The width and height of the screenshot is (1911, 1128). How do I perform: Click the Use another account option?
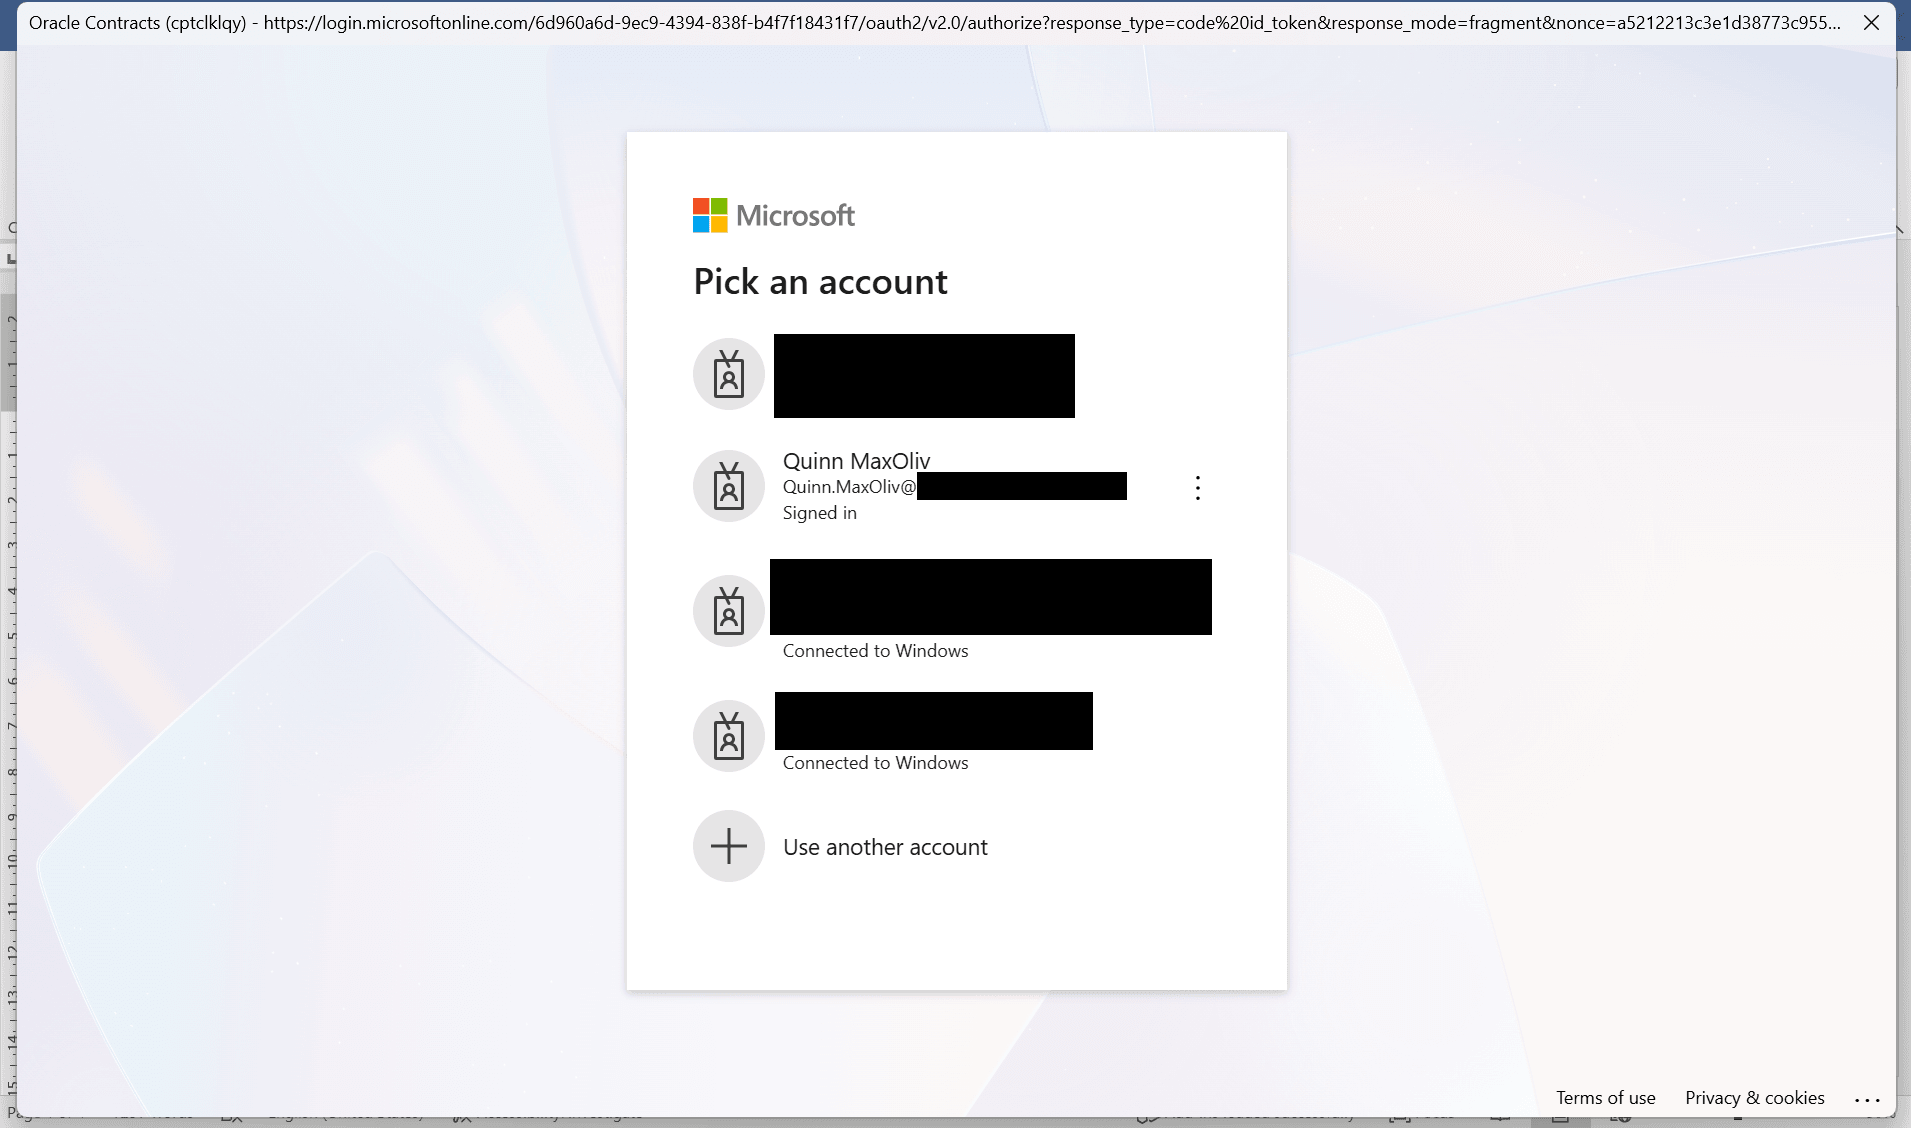(957, 847)
